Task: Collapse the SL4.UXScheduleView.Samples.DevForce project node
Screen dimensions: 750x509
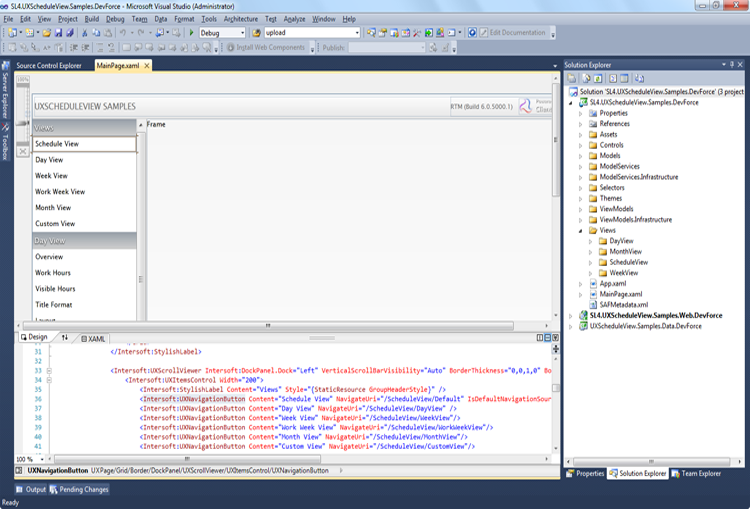Action: (x=571, y=103)
